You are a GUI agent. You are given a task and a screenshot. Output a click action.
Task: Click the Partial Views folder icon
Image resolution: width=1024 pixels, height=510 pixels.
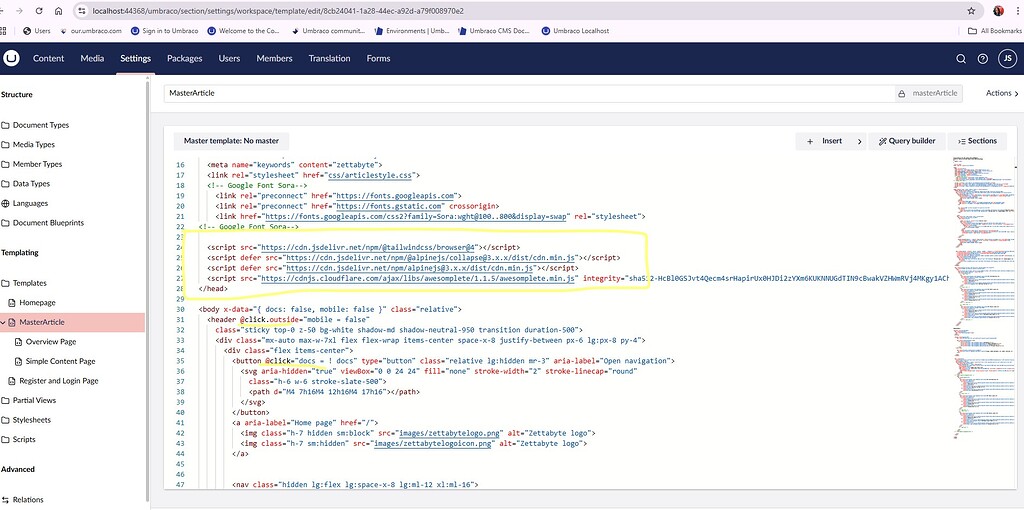tap(5, 400)
